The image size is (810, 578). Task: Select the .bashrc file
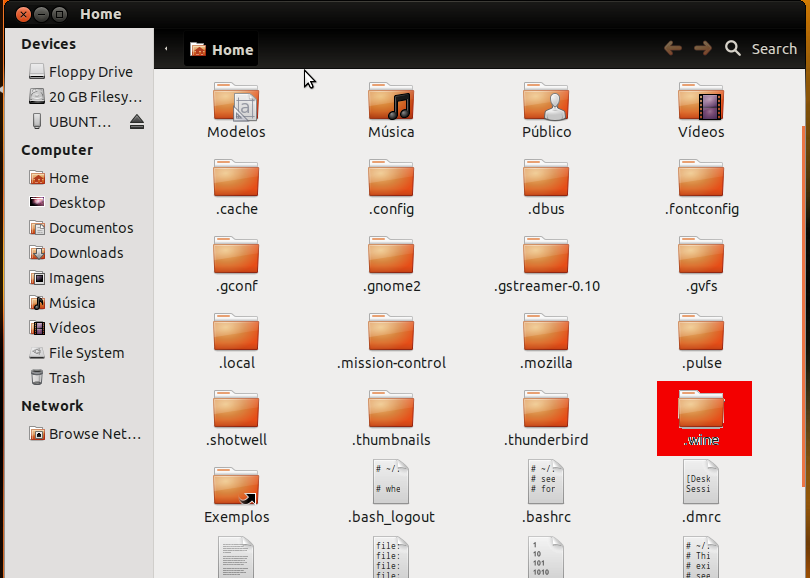(546, 492)
